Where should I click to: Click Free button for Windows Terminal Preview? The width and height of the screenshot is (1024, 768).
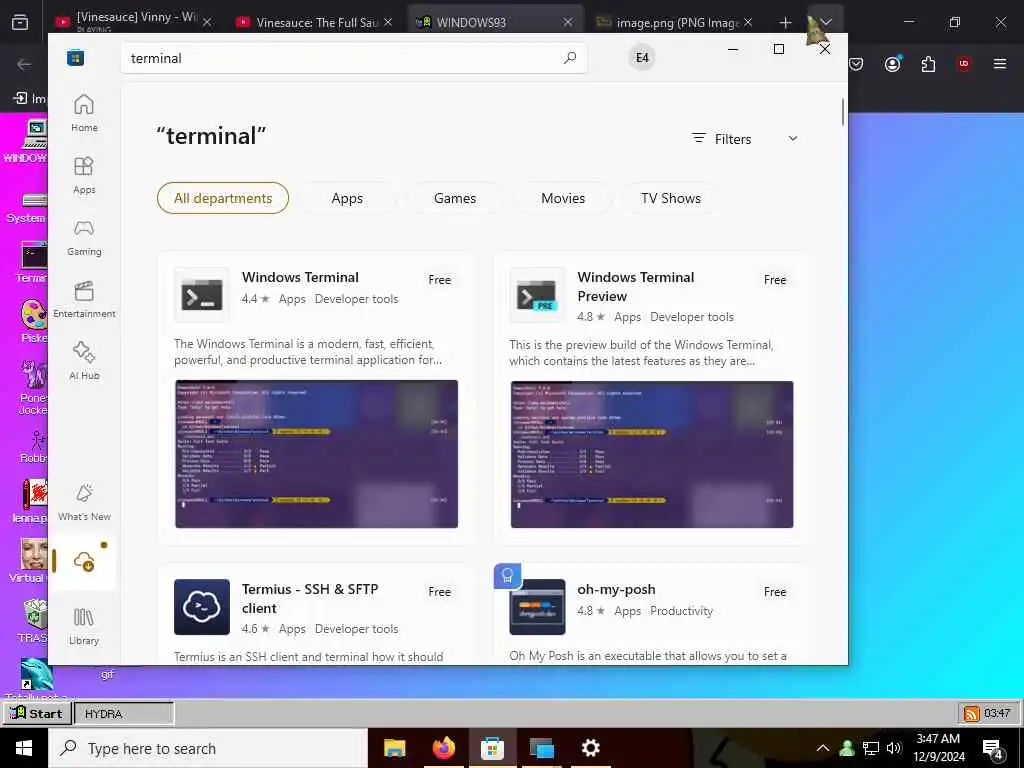tap(775, 280)
